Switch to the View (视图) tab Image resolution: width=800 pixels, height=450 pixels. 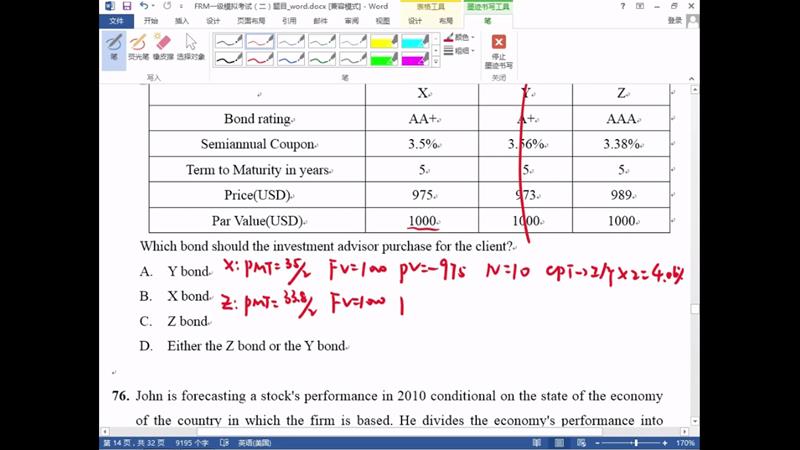pos(383,21)
